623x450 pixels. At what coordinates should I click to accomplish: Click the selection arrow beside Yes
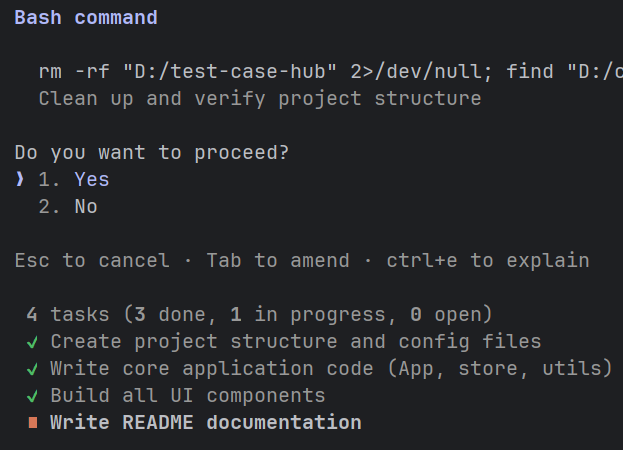point(19,180)
